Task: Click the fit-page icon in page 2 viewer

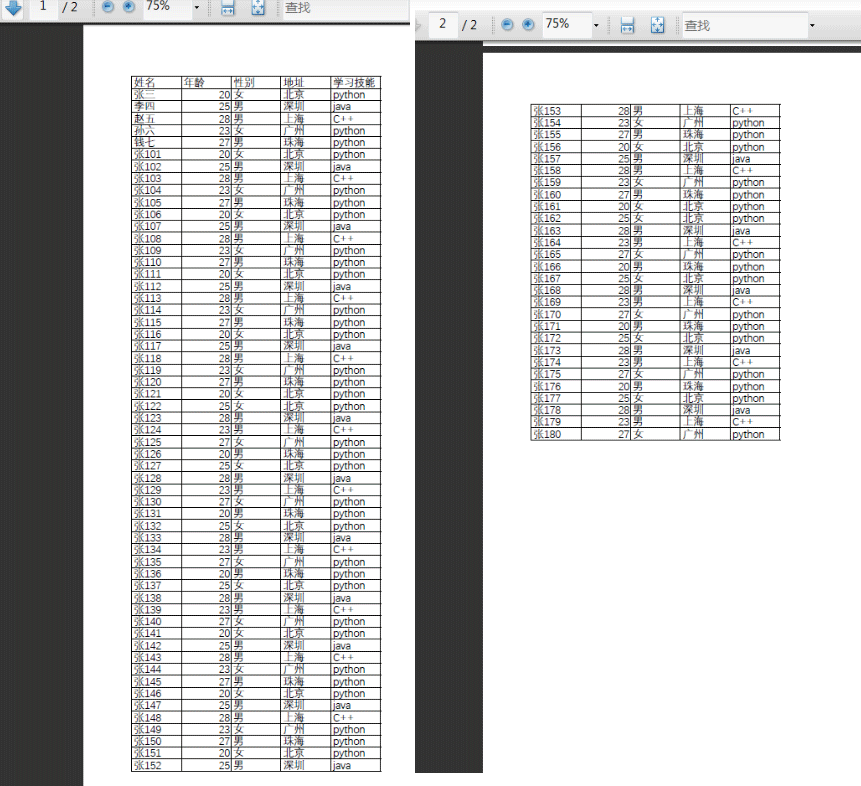Action: (657, 25)
